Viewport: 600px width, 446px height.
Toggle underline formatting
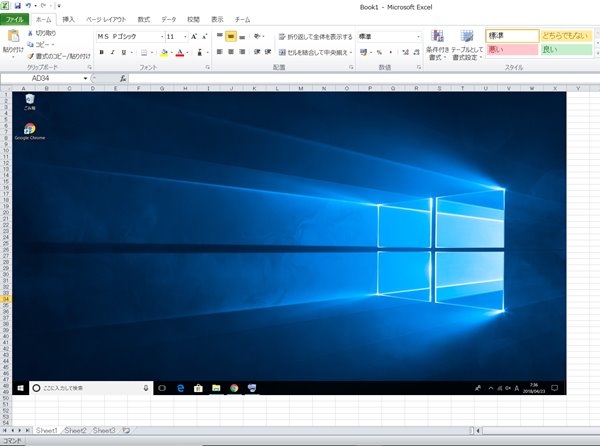pyautogui.click(x=124, y=52)
